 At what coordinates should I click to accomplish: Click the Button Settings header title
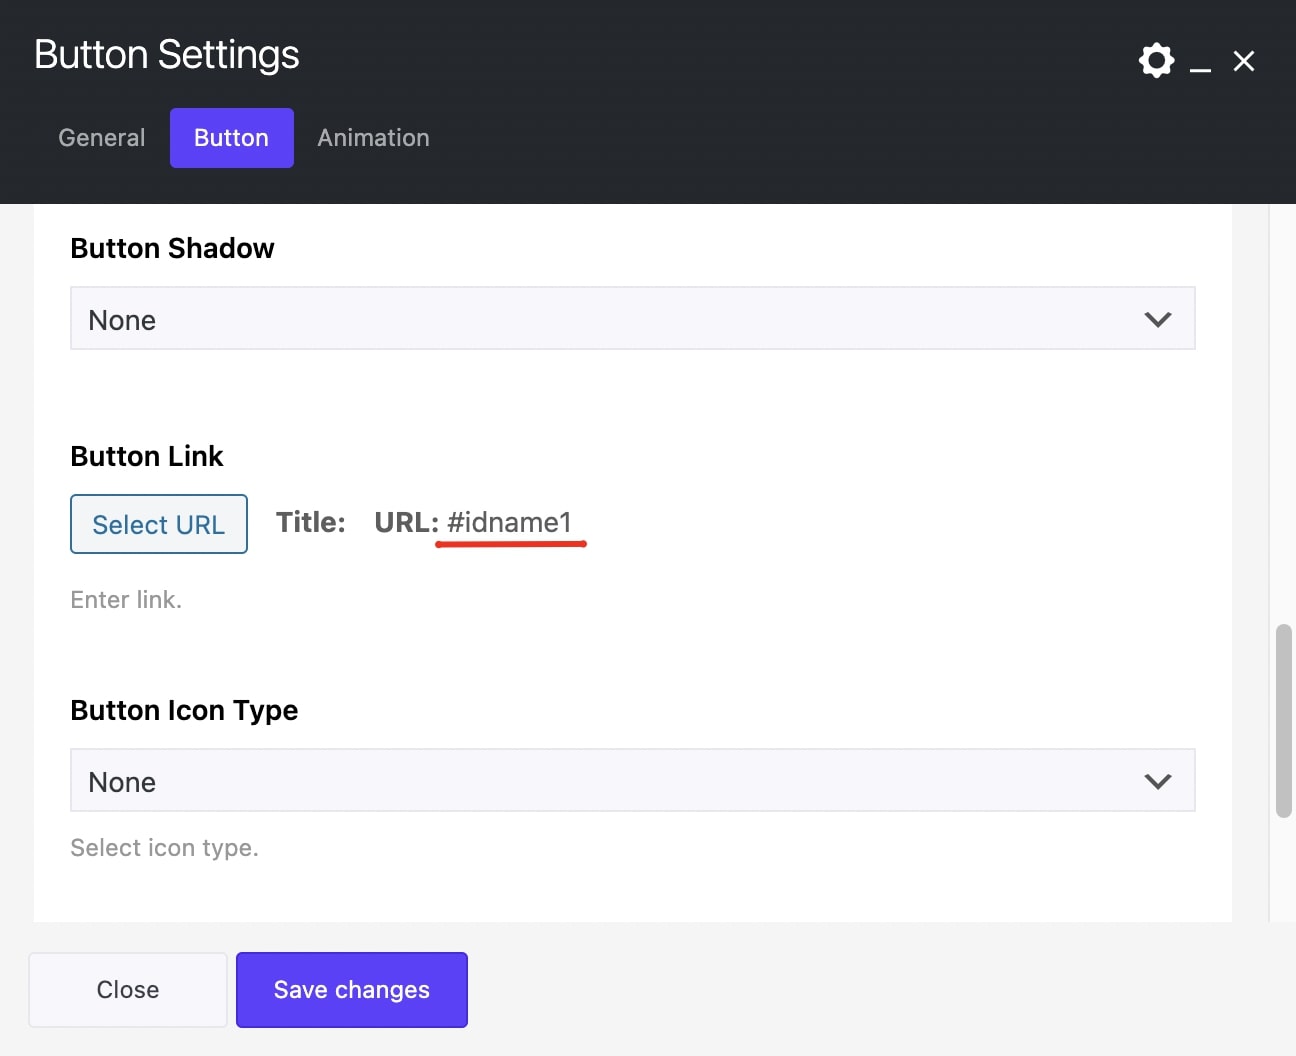(167, 55)
